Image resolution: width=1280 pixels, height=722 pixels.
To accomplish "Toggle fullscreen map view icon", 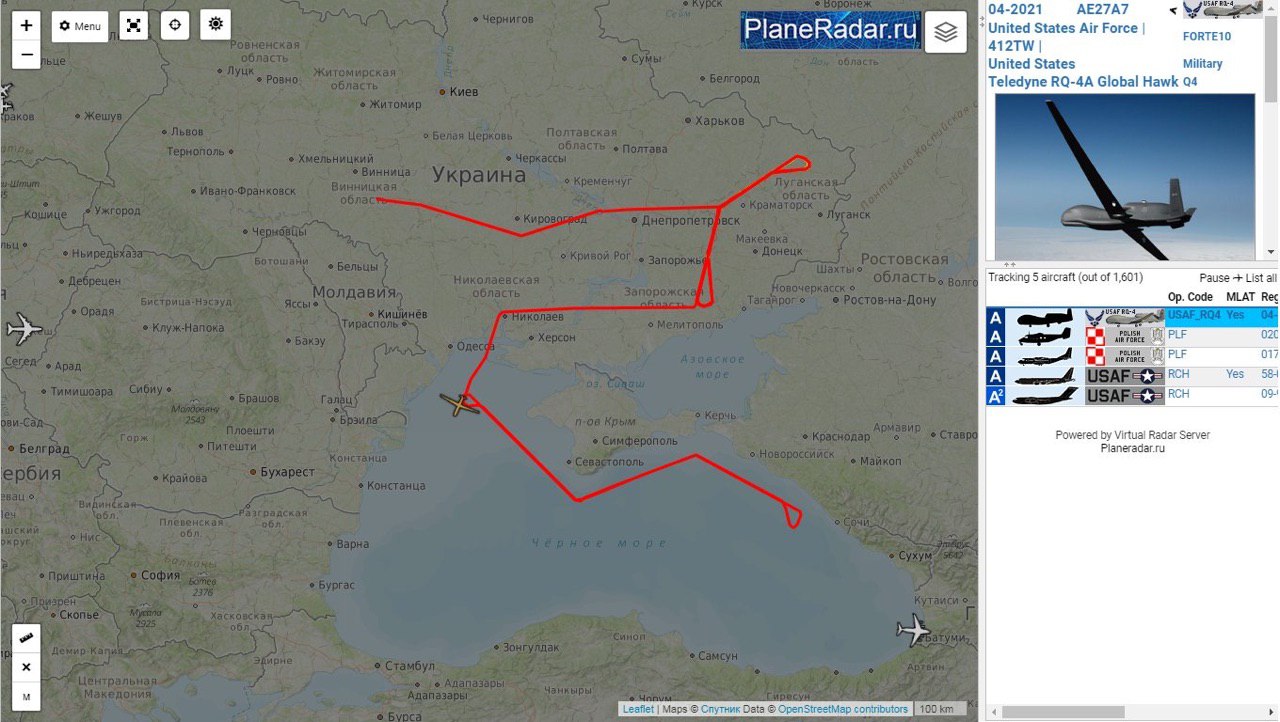I will click(x=134, y=26).
